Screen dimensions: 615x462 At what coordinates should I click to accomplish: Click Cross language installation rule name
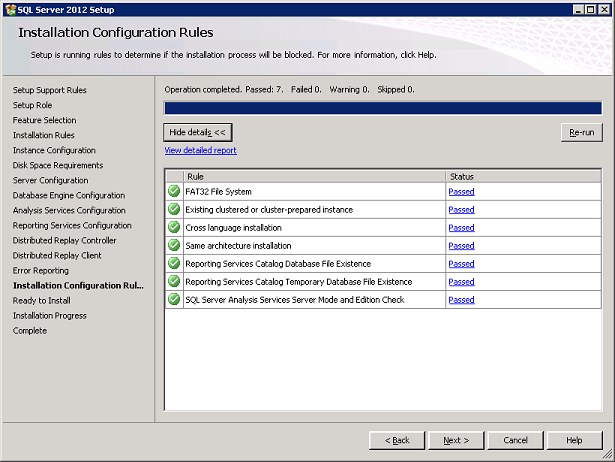233,228
